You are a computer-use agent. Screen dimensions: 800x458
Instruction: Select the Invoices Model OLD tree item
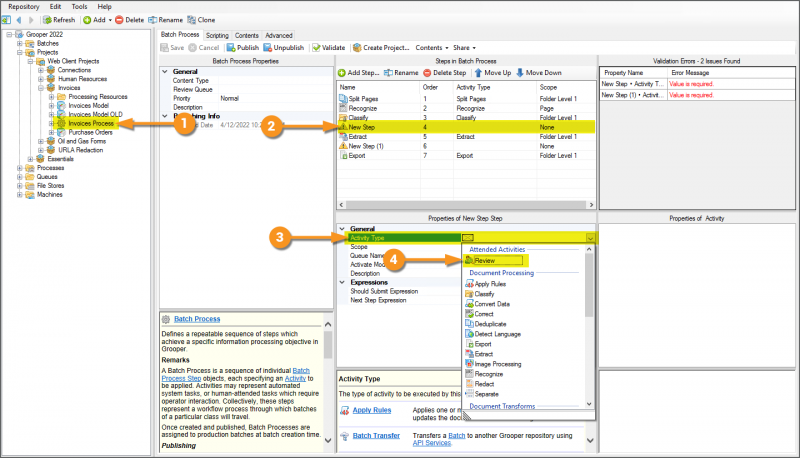coord(95,114)
